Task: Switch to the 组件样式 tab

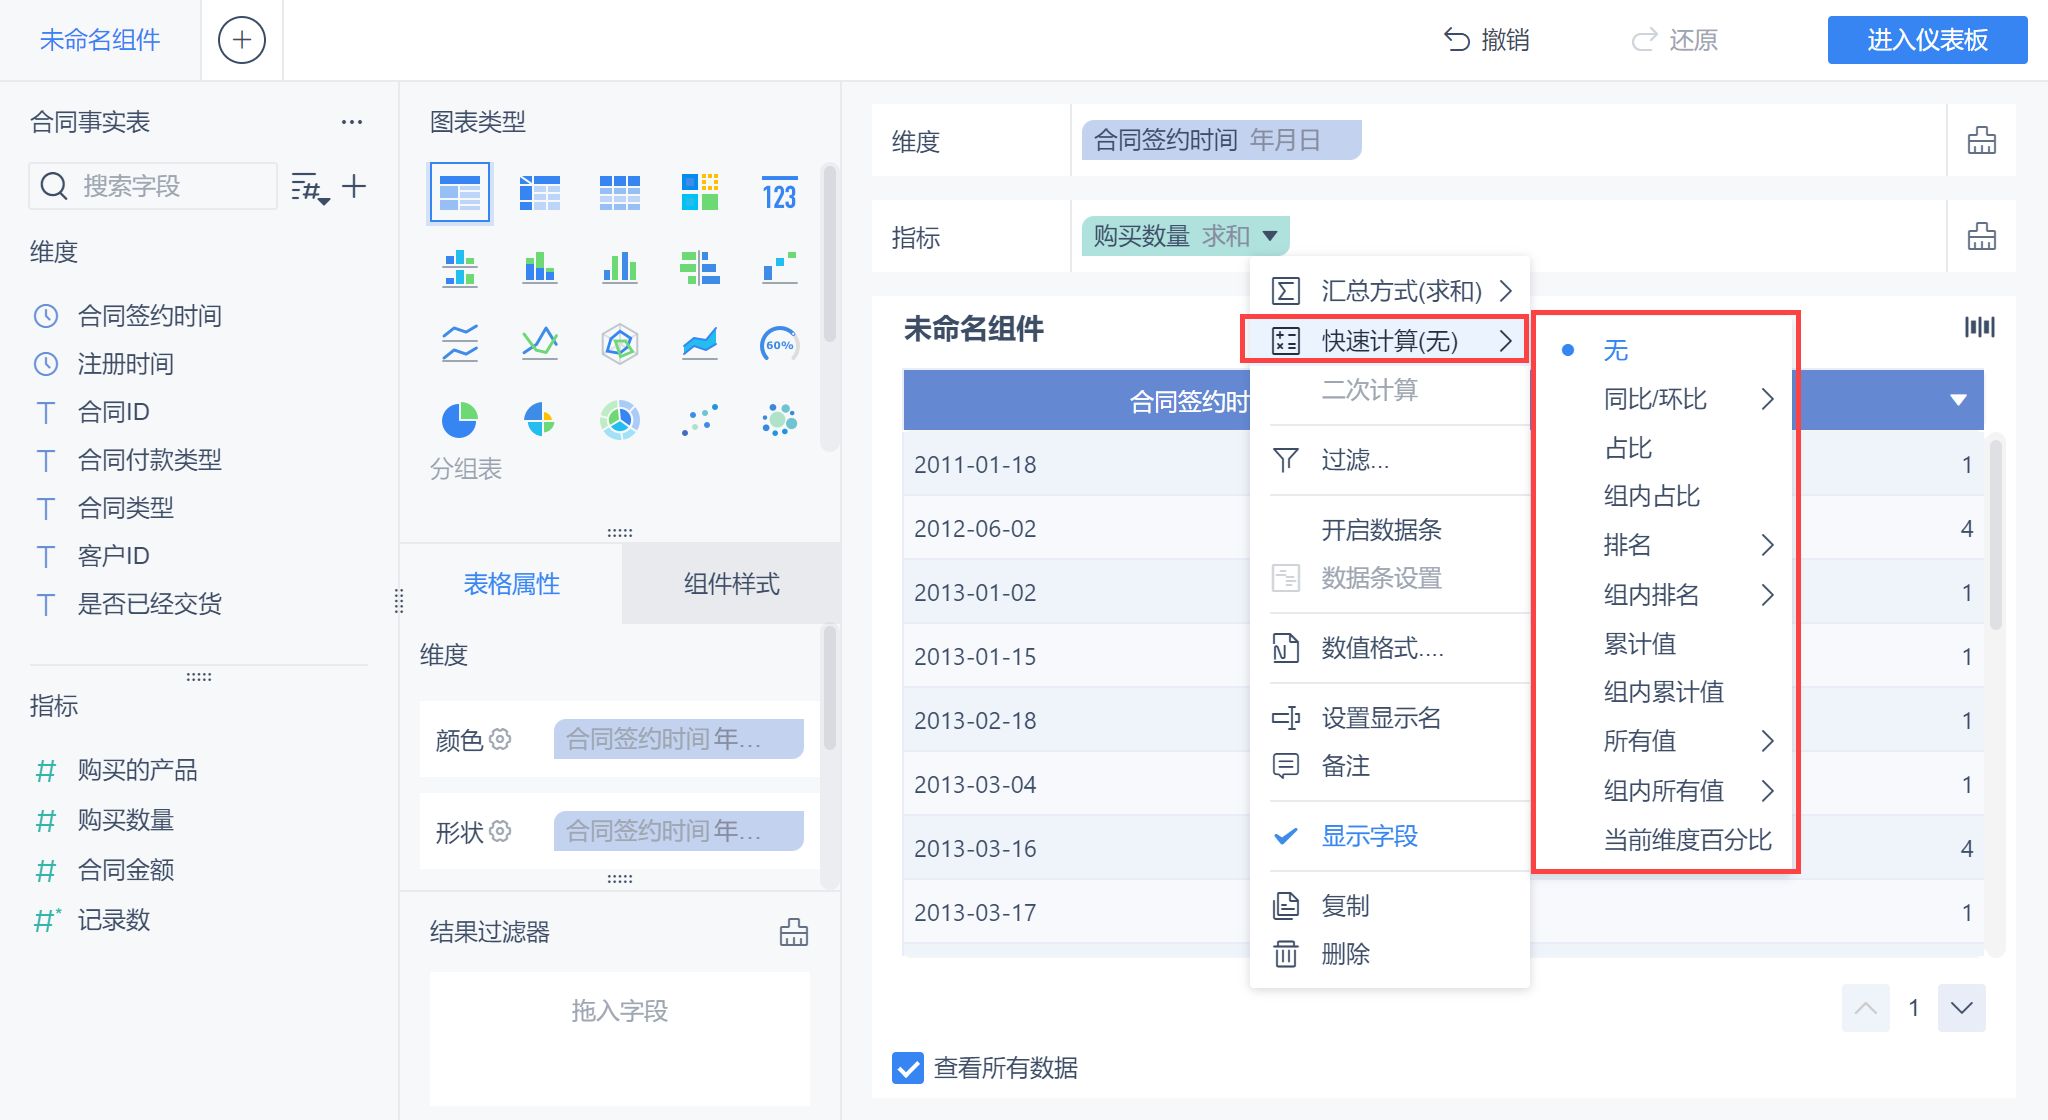Action: (x=731, y=584)
